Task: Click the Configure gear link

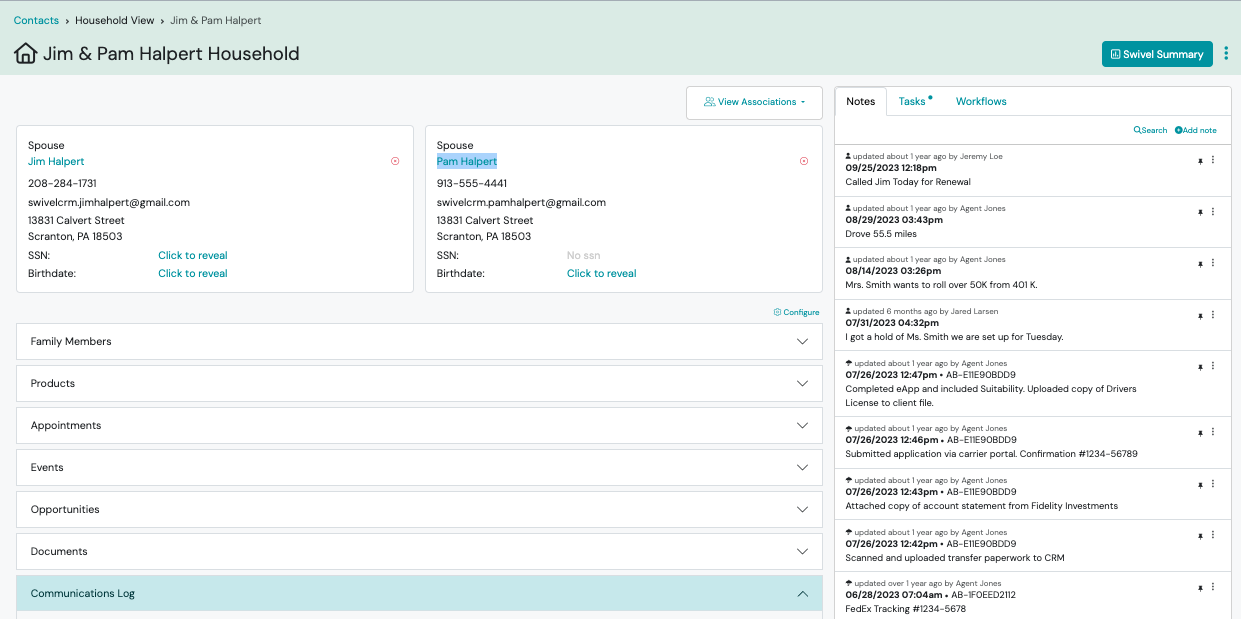Action: (x=796, y=312)
